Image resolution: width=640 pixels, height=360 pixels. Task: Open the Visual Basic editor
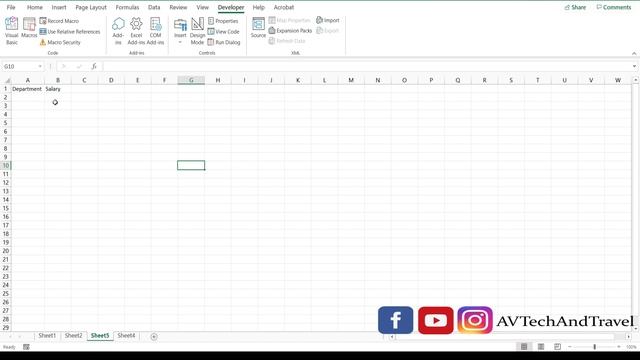[11, 31]
